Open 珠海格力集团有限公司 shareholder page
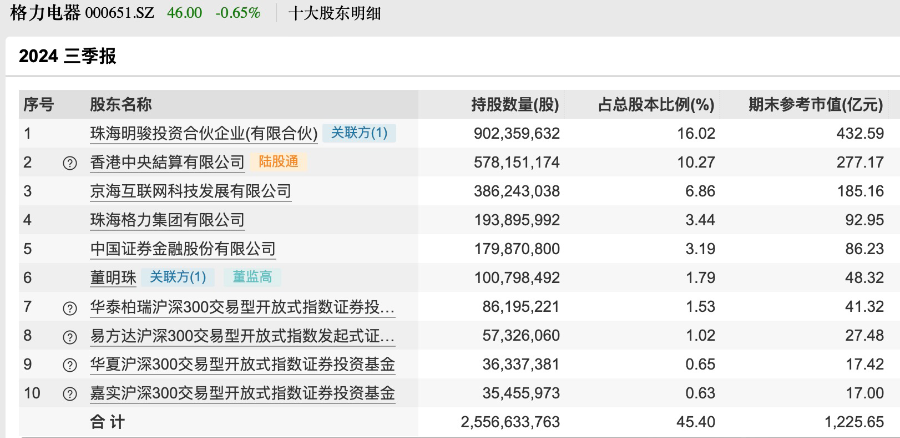Image resolution: width=900 pixels, height=438 pixels. point(167,219)
